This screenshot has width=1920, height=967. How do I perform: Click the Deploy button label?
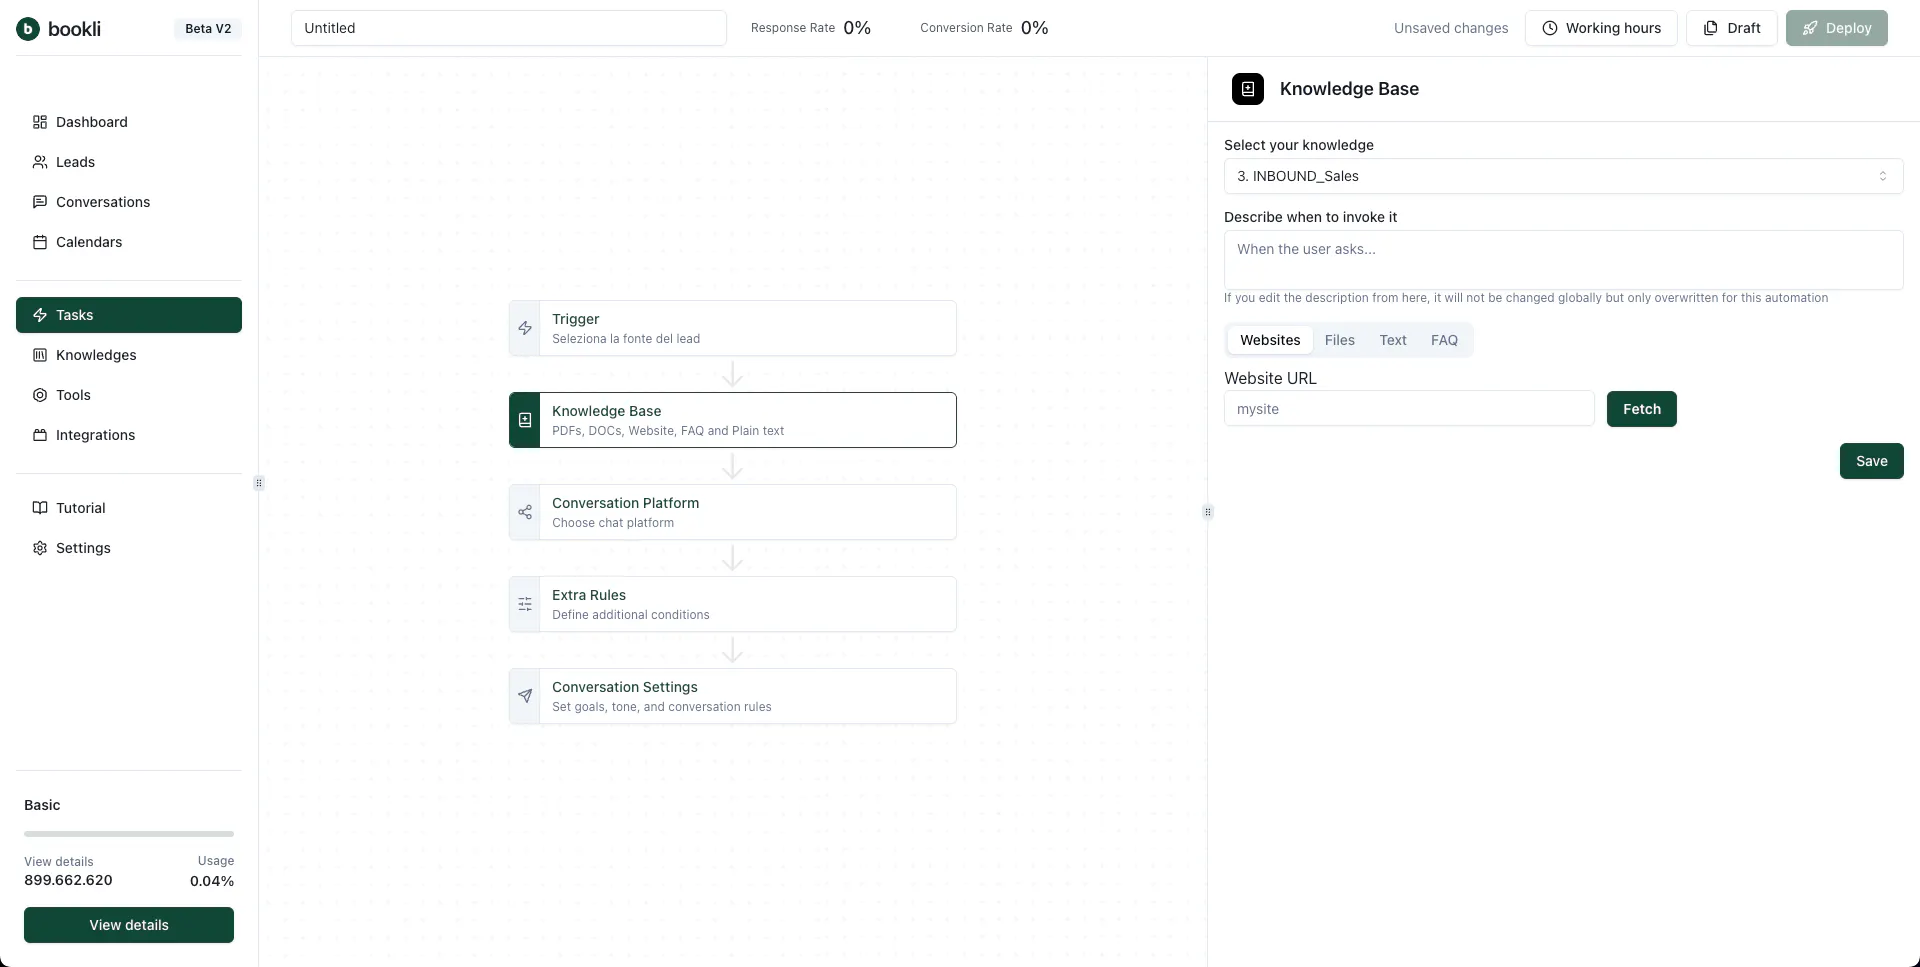pyautogui.click(x=1849, y=28)
